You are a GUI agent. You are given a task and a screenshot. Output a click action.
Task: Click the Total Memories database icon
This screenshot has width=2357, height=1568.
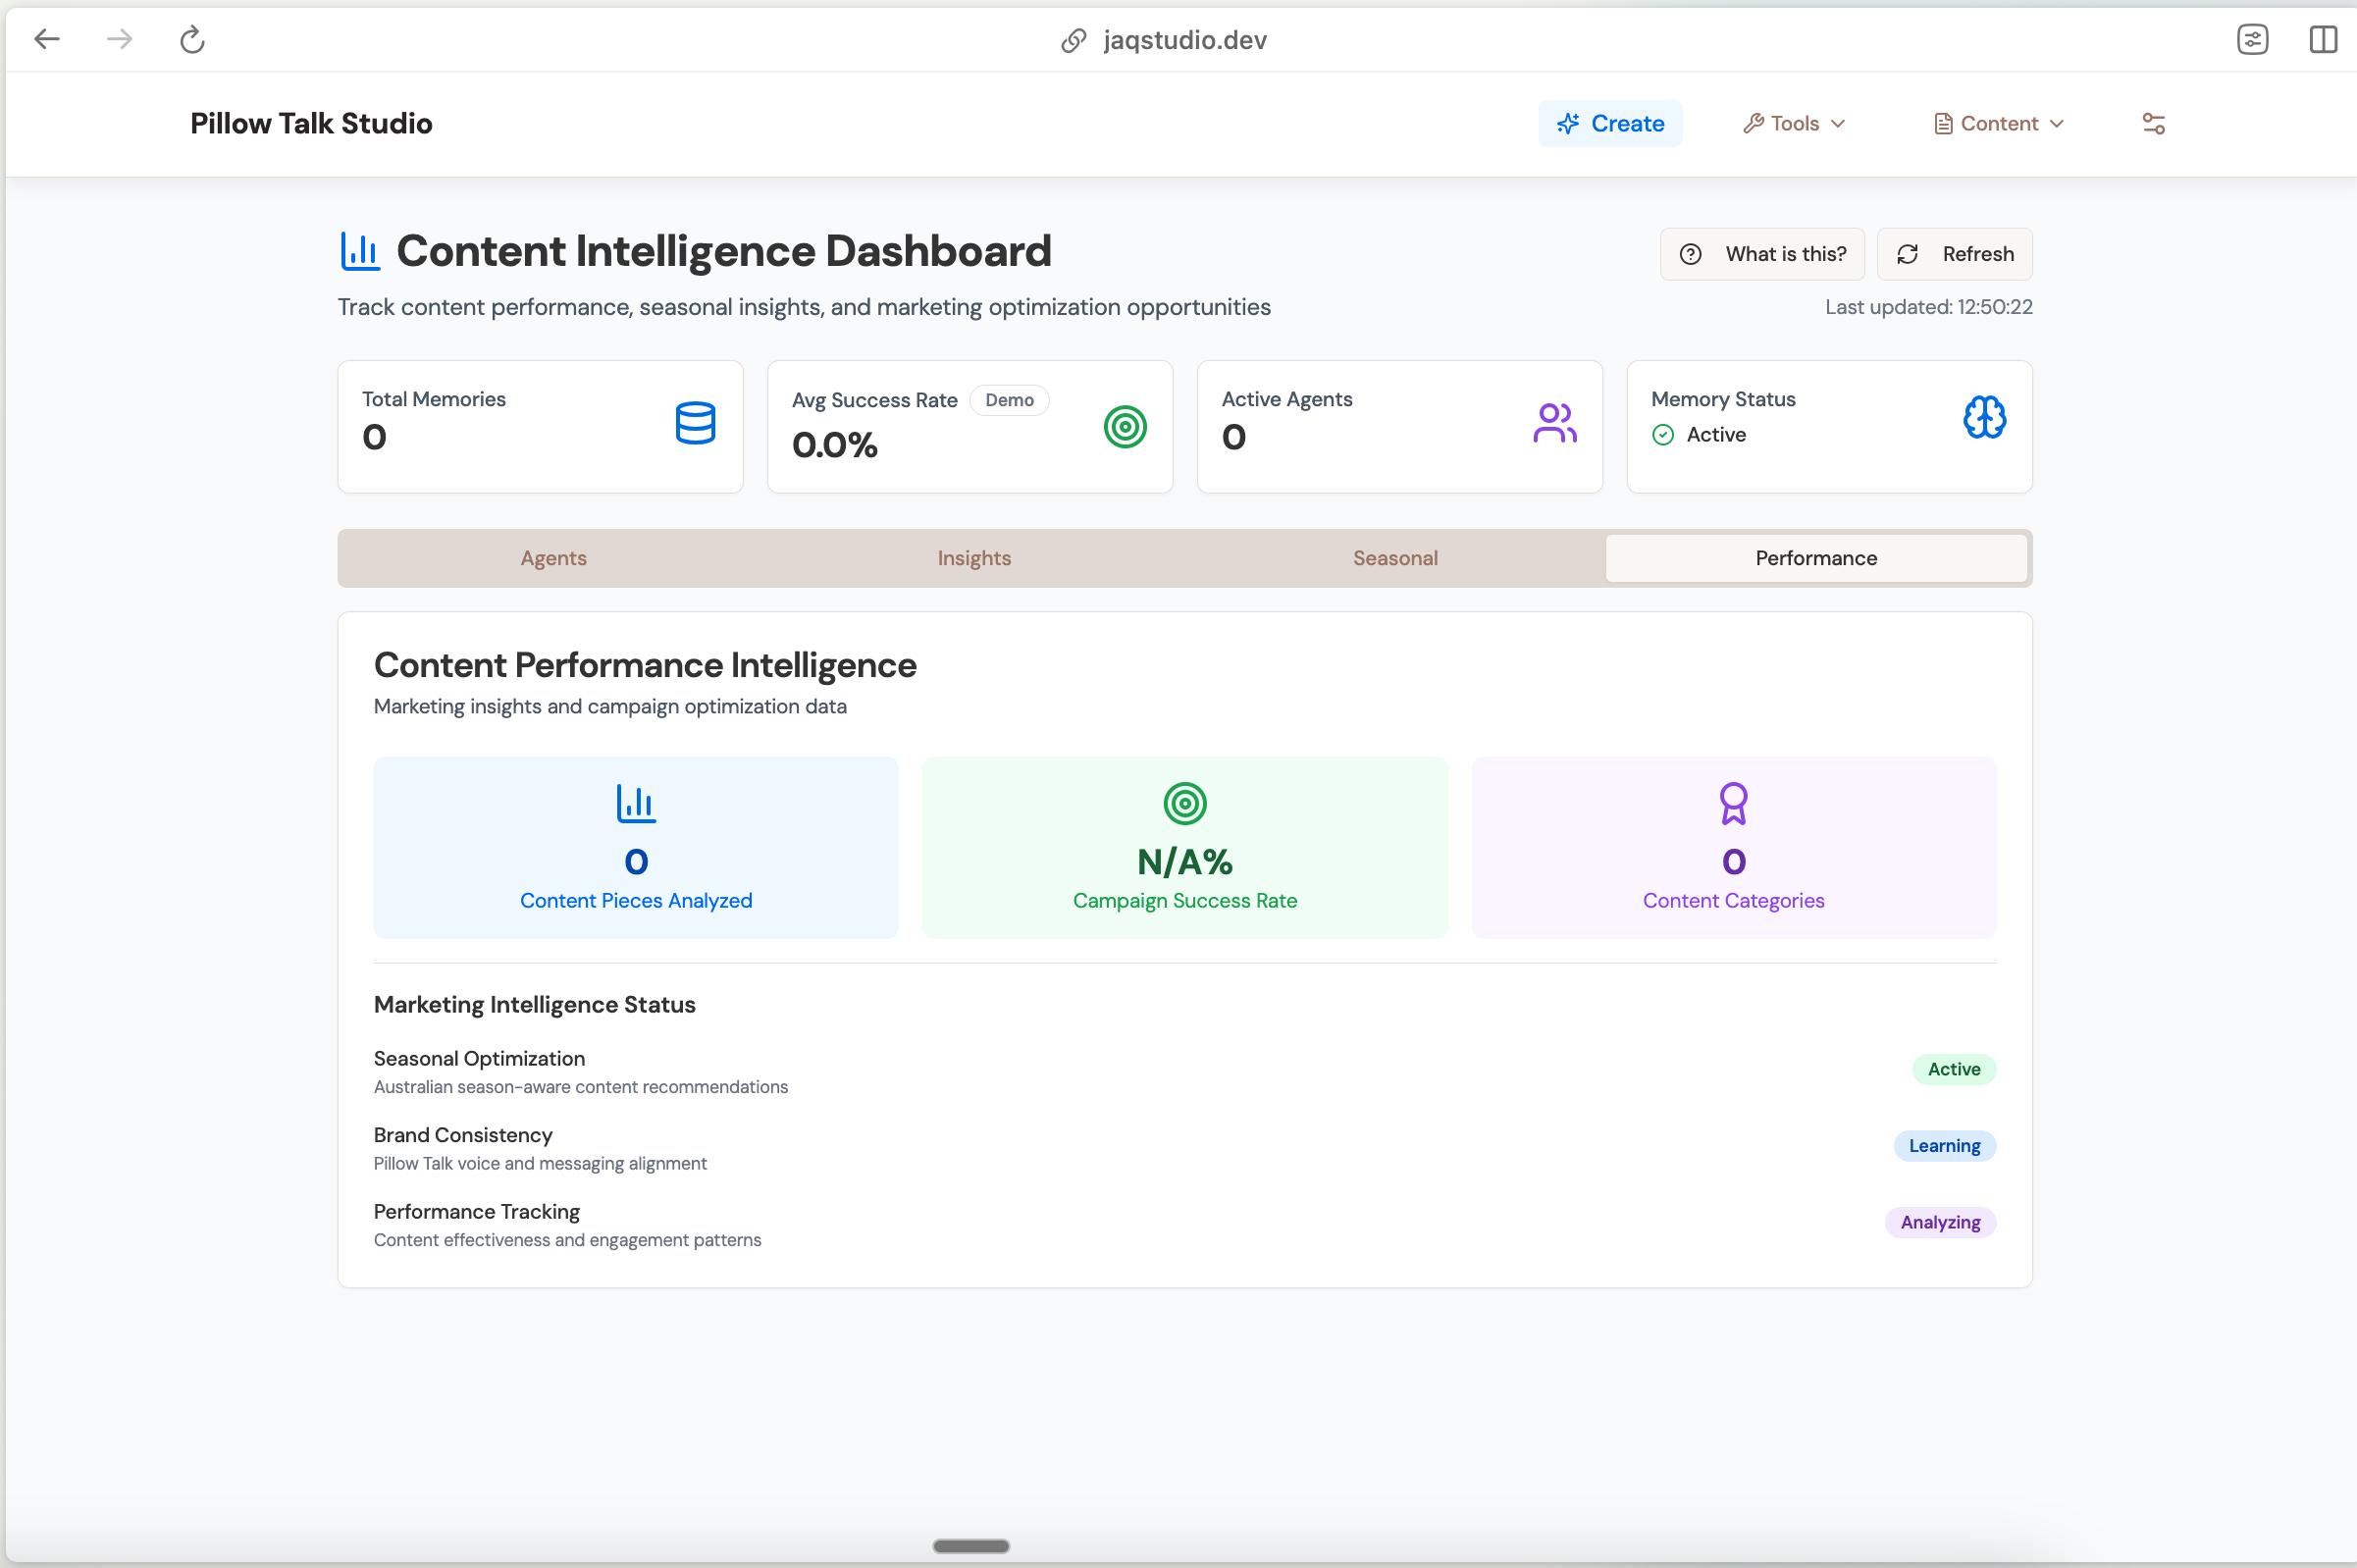pyautogui.click(x=695, y=423)
